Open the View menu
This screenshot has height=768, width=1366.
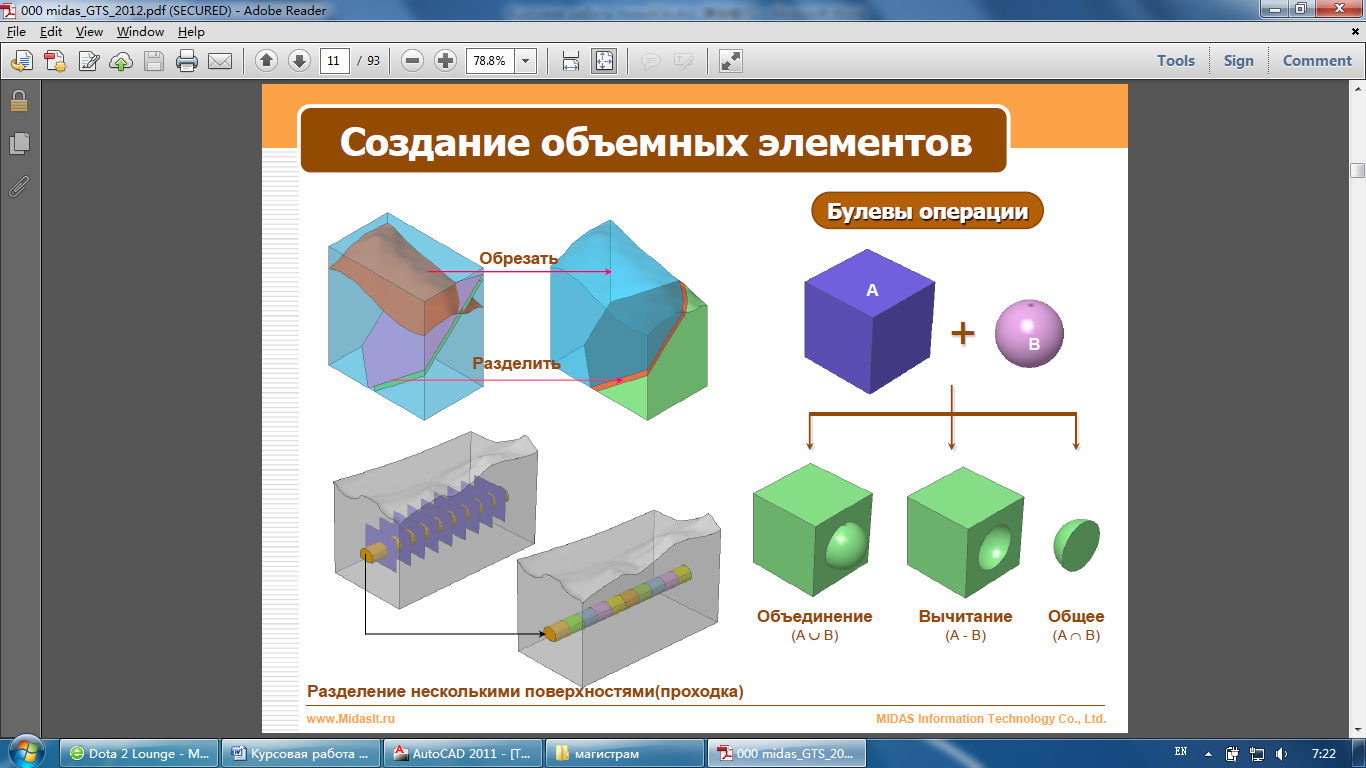tap(89, 32)
